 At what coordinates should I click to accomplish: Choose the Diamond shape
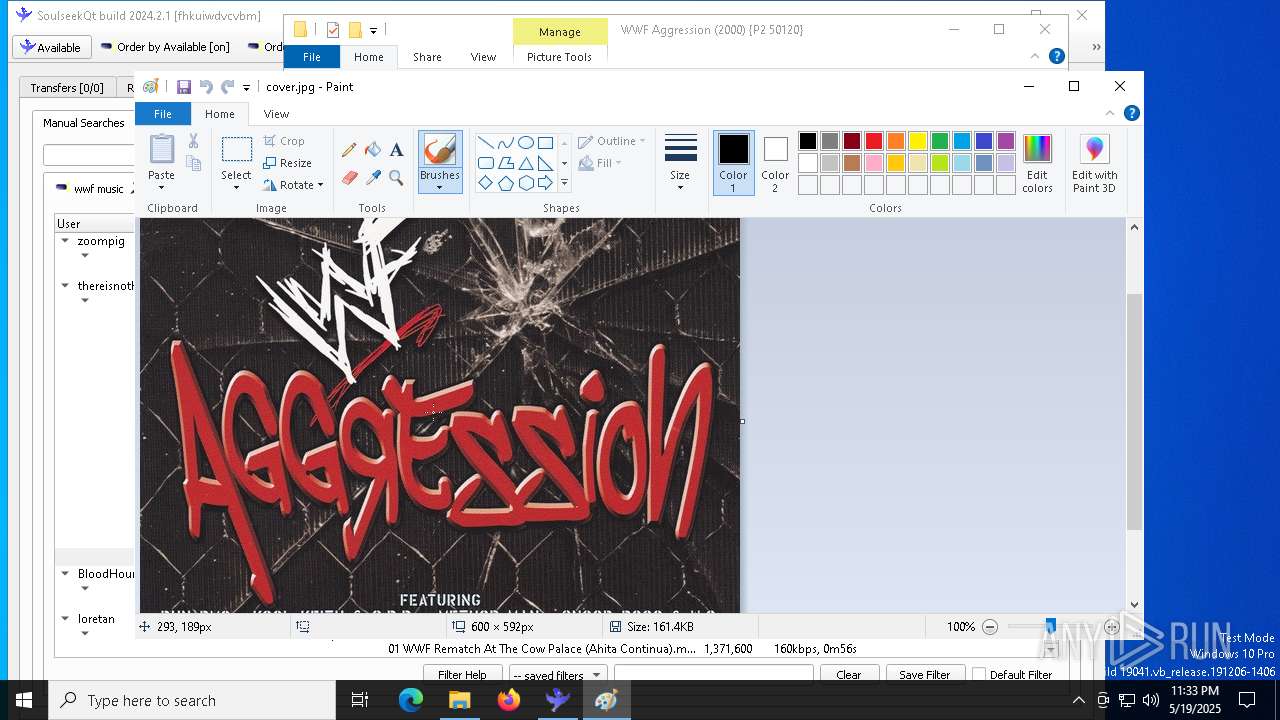point(485,183)
